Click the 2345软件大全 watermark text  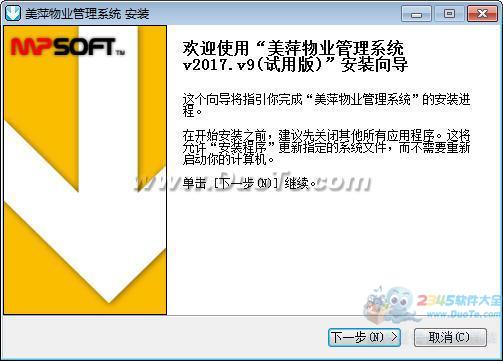point(459,301)
